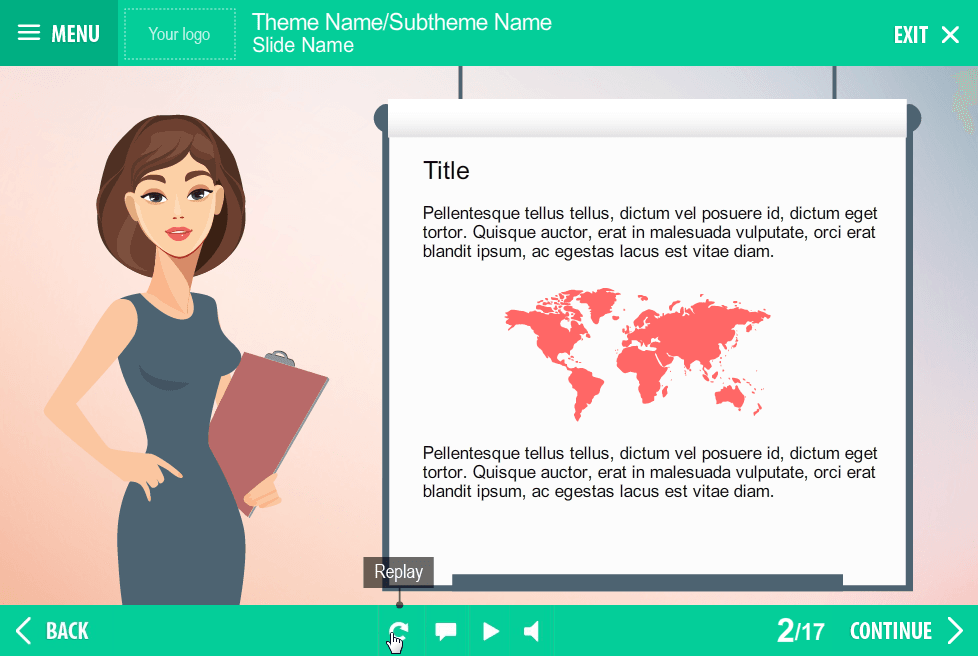Toggle audio mute with the speaker control
Viewport: 978px width, 656px height.
[531, 631]
